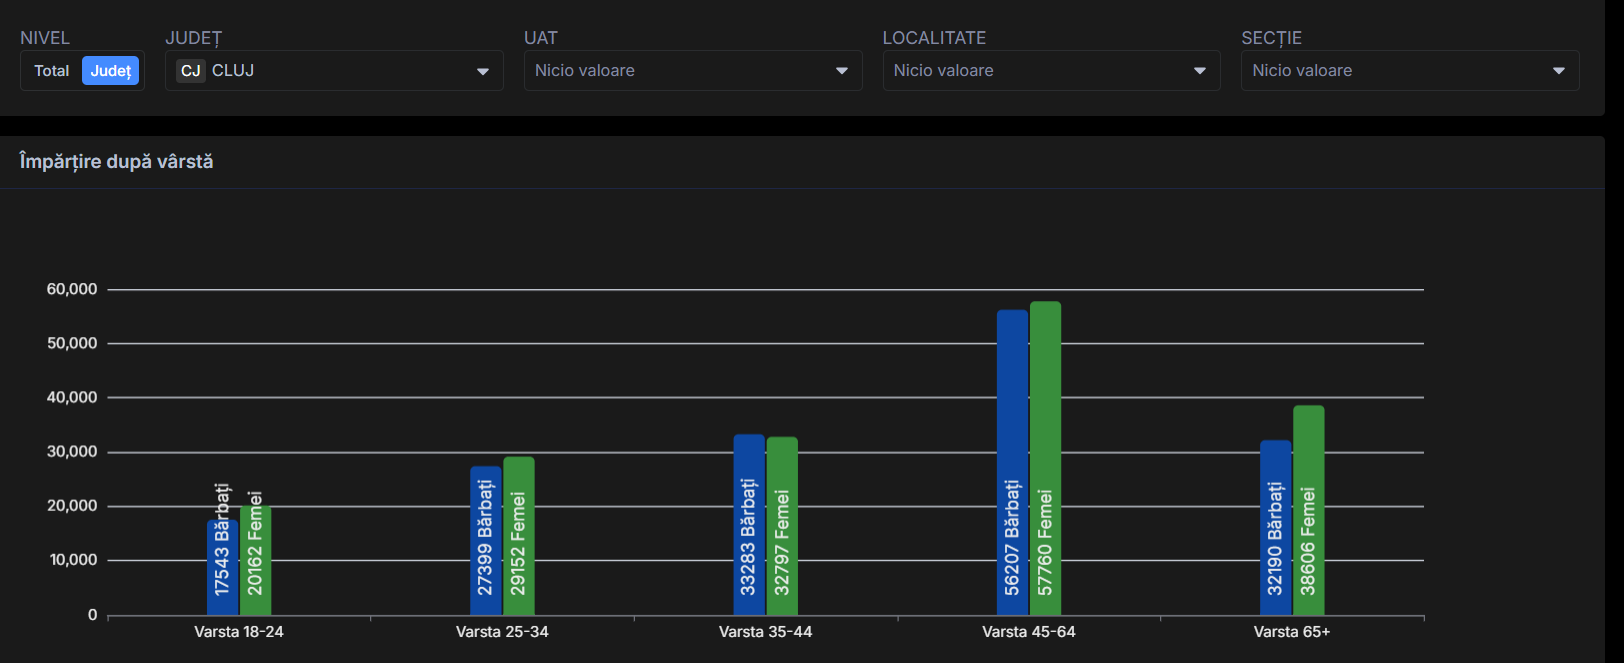Click the SECȚIE filter label
The height and width of the screenshot is (663, 1624).
1271,38
